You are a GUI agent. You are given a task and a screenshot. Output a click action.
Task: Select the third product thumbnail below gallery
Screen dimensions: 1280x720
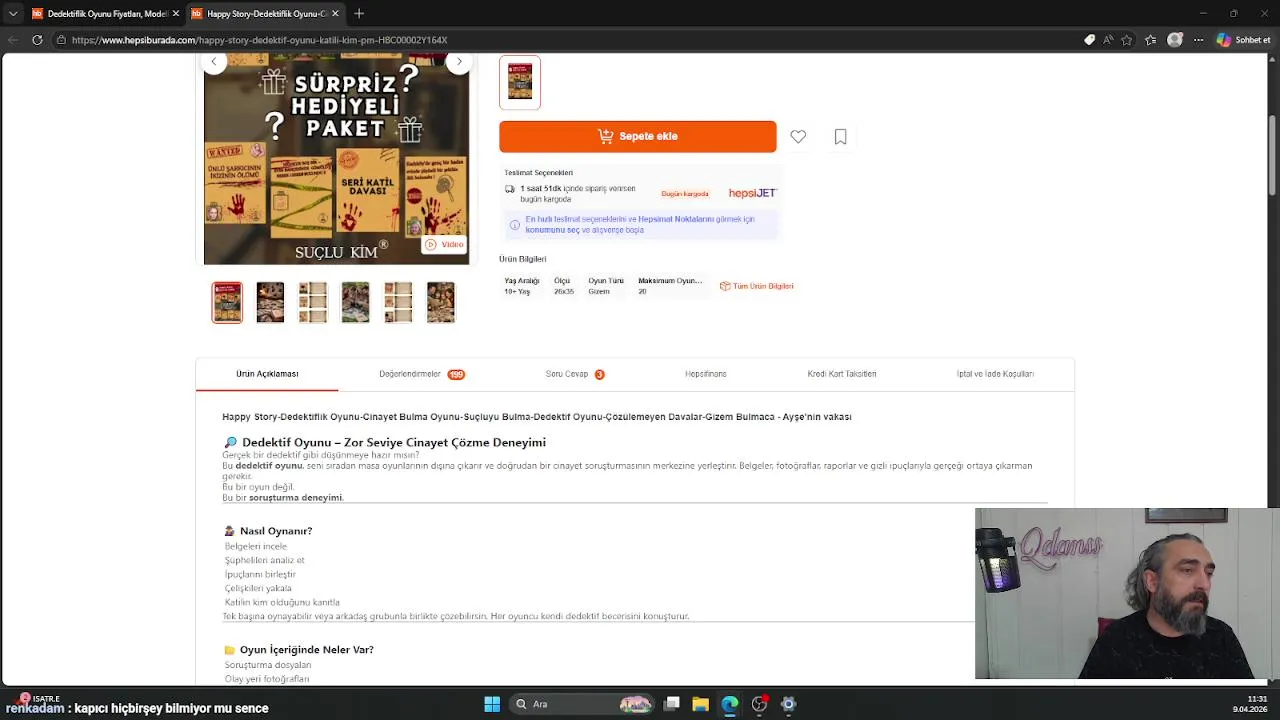point(313,302)
